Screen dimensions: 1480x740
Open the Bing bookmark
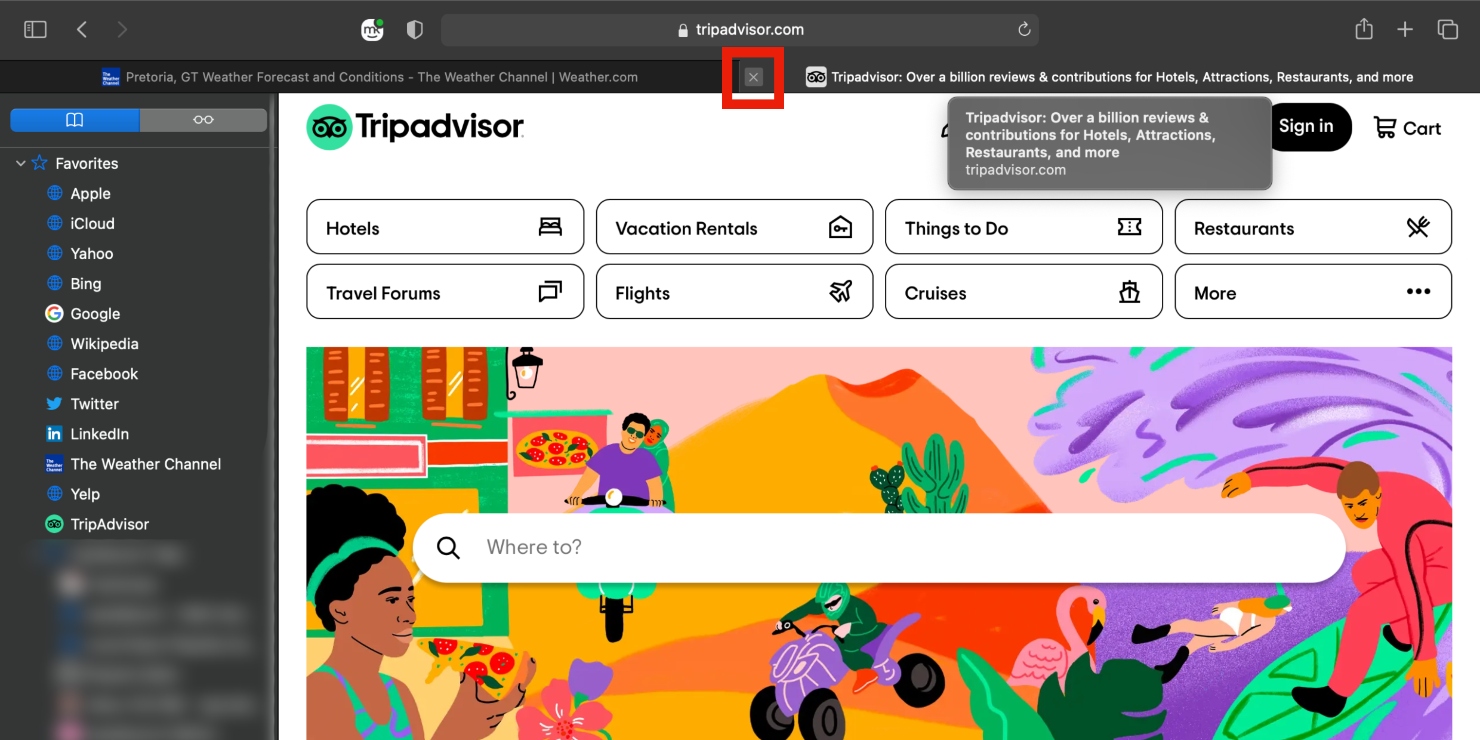[85, 284]
